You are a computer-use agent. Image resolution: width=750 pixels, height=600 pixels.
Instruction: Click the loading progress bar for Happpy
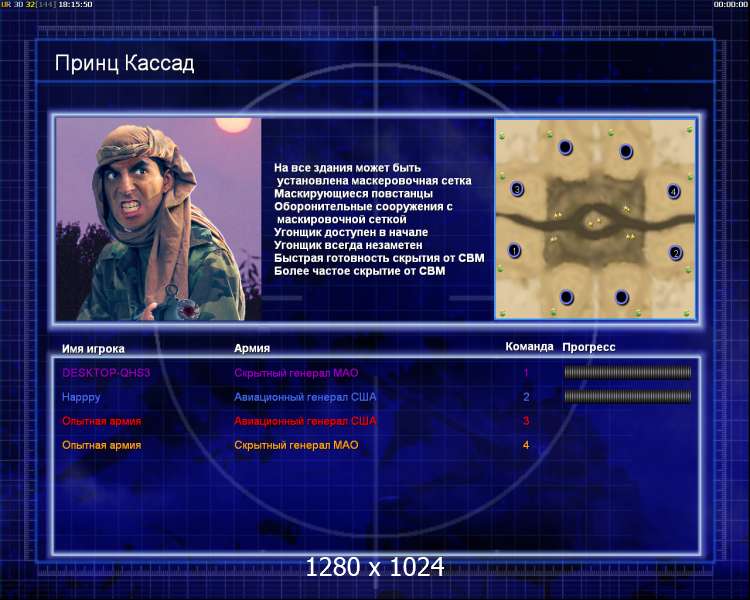click(x=628, y=396)
